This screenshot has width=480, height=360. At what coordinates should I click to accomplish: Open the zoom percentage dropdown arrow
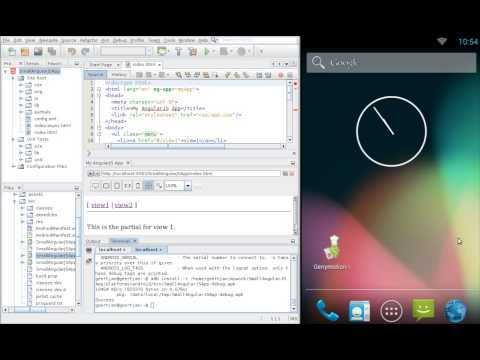pyautogui.click(x=188, y=186)
